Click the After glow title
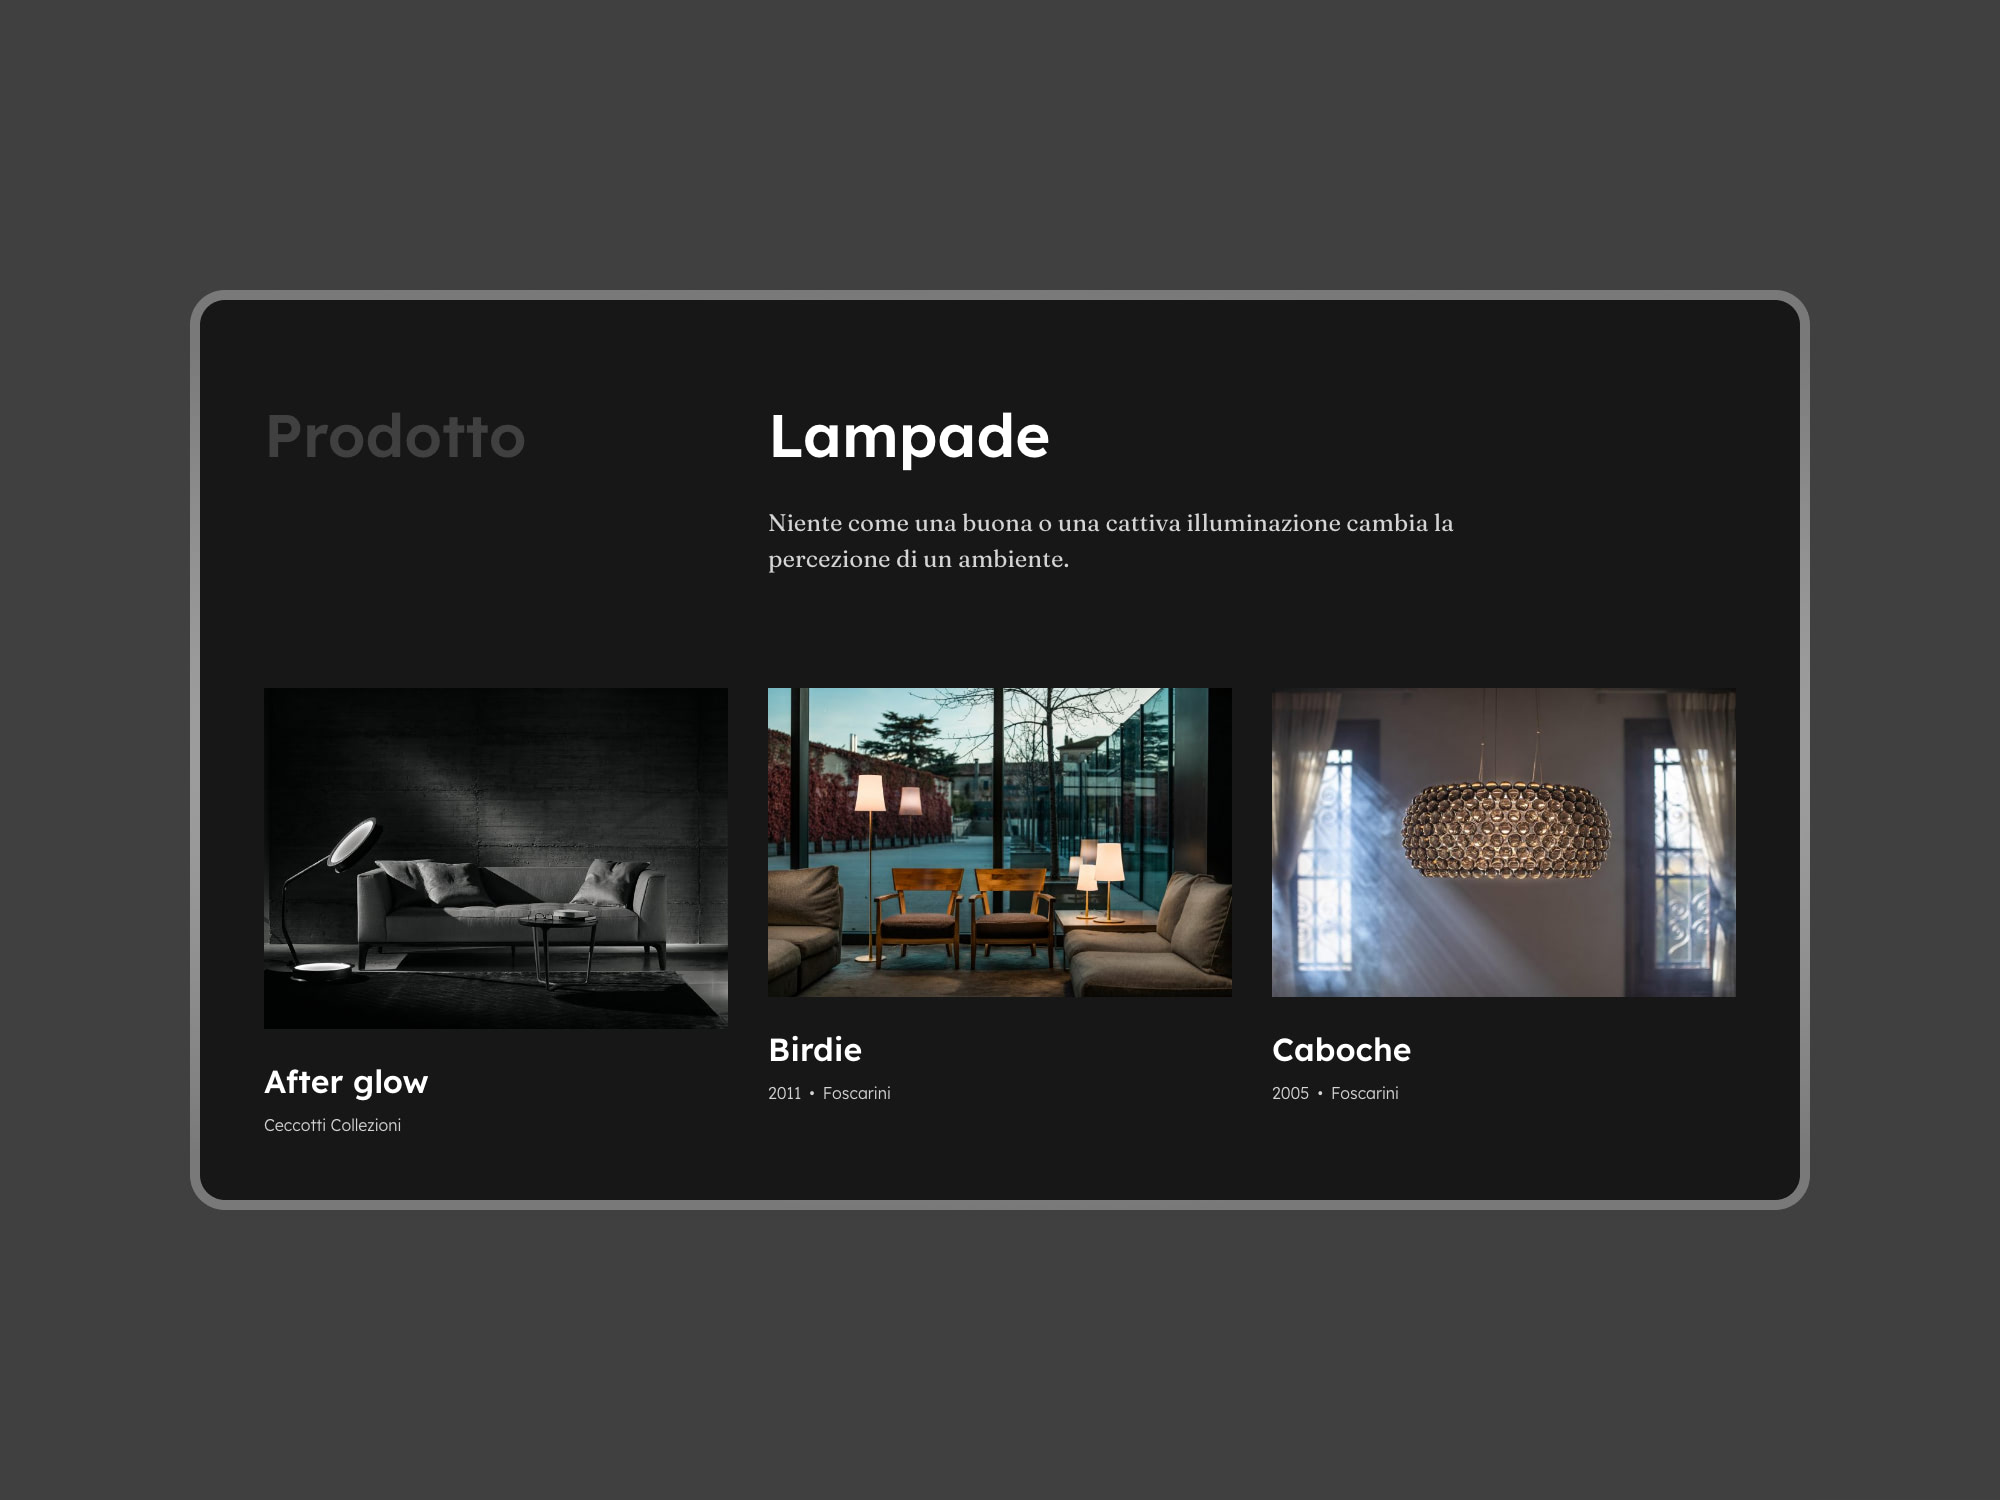This screenshot has width=2000, height=1500. (346, 1082)
